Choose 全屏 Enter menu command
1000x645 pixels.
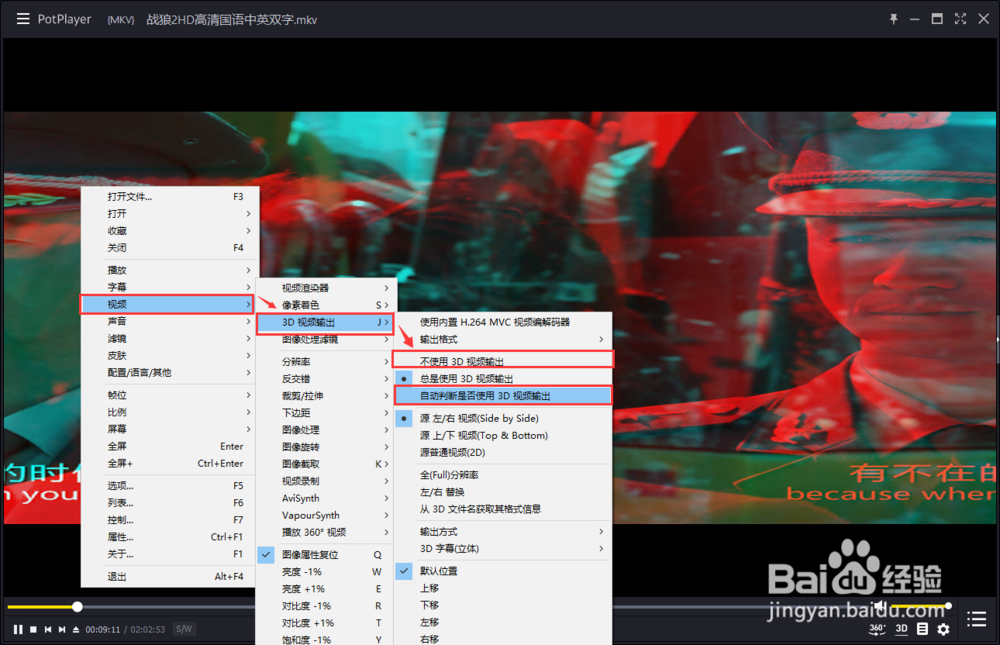[x=168, y=446]
